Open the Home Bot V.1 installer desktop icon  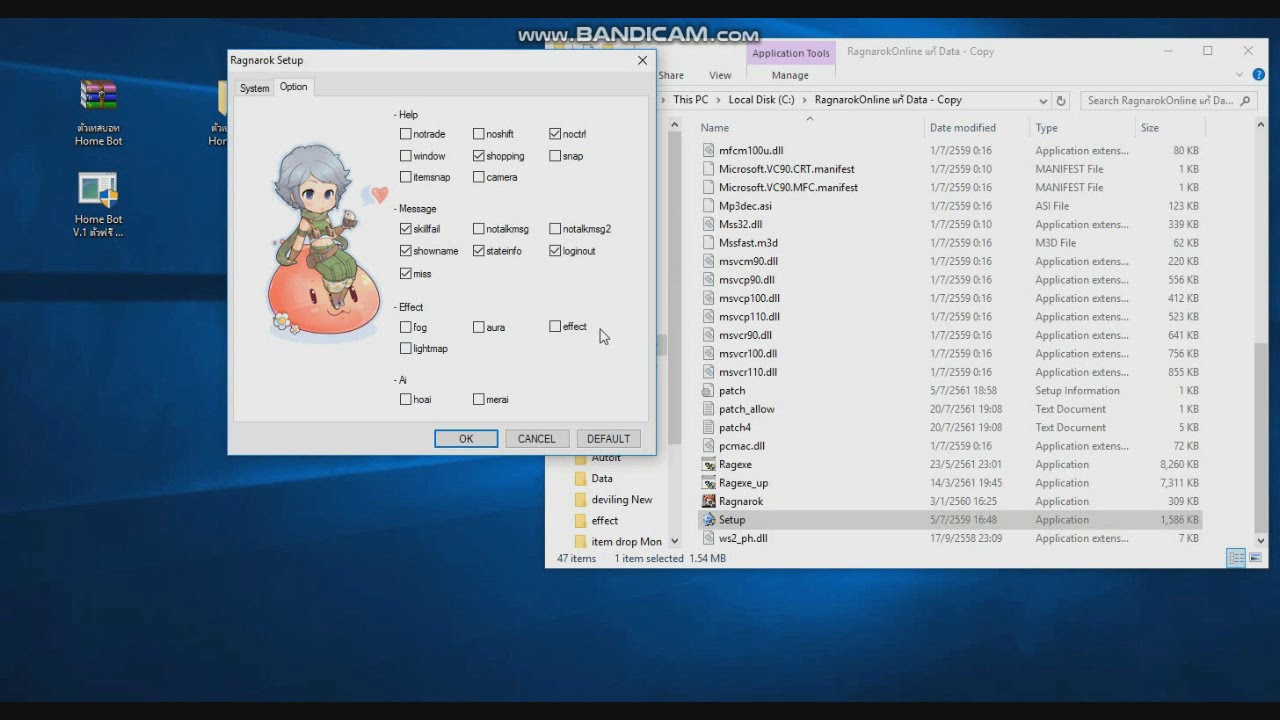click(98, 191)
